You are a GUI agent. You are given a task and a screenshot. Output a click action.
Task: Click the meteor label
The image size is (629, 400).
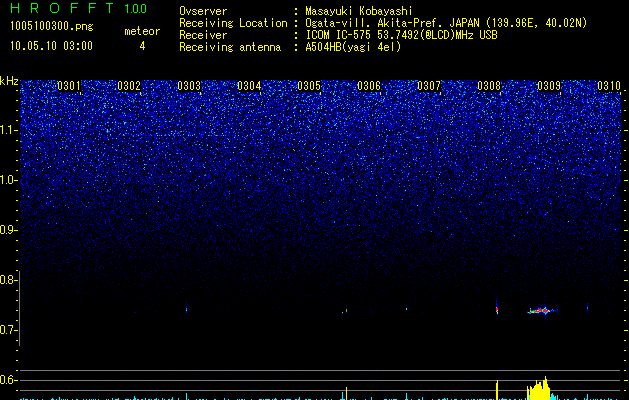(142, 31)
